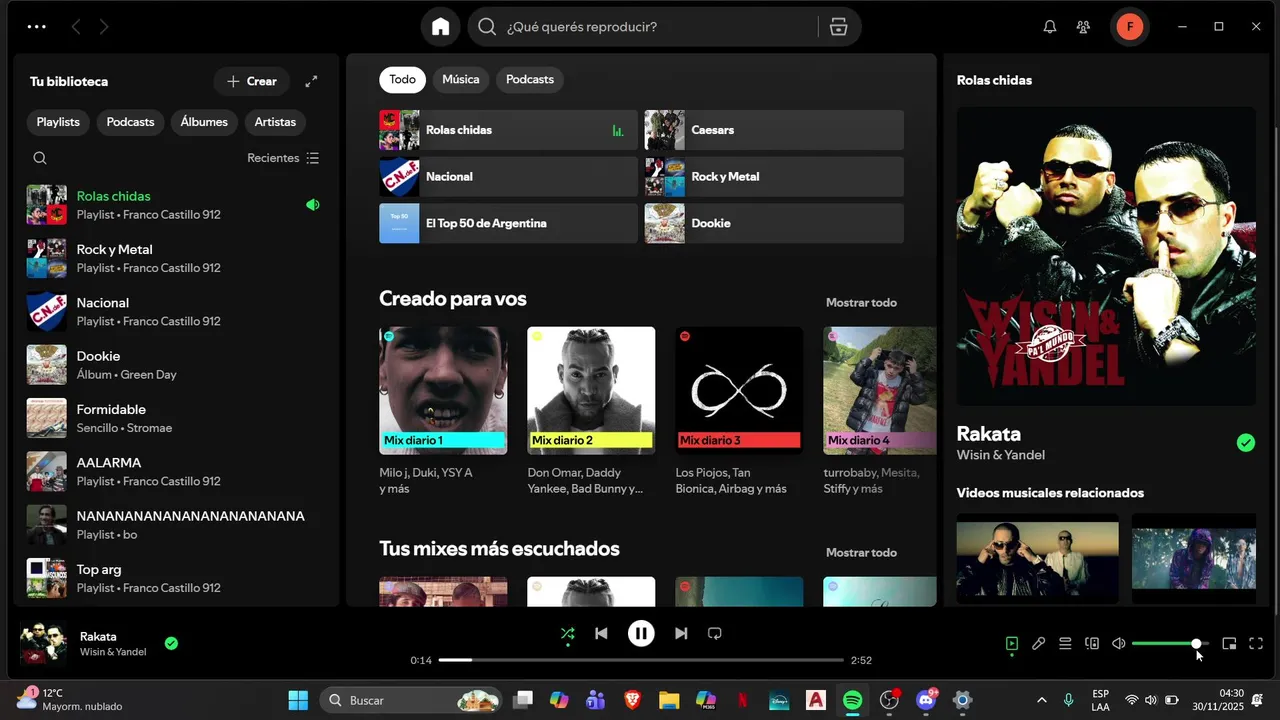Image resolution: width=1280 pixels, height=720 pixels.
Task: Search within Tu biblioteca magnifier icon
Action: pyautogui.click(x=40, y=158)
